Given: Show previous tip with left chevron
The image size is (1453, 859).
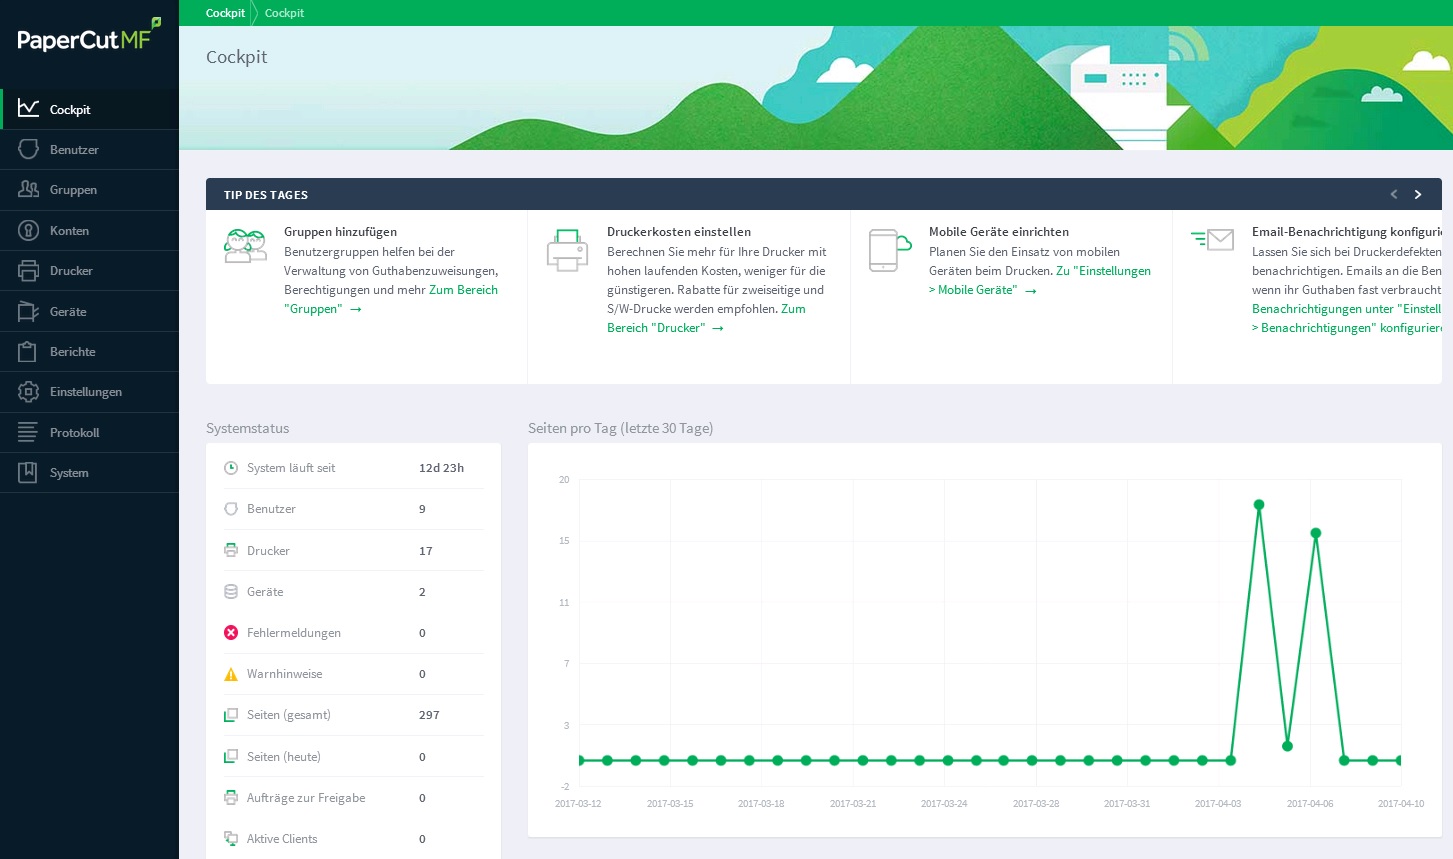Looking at the screenshot, I should [1393, 195].
